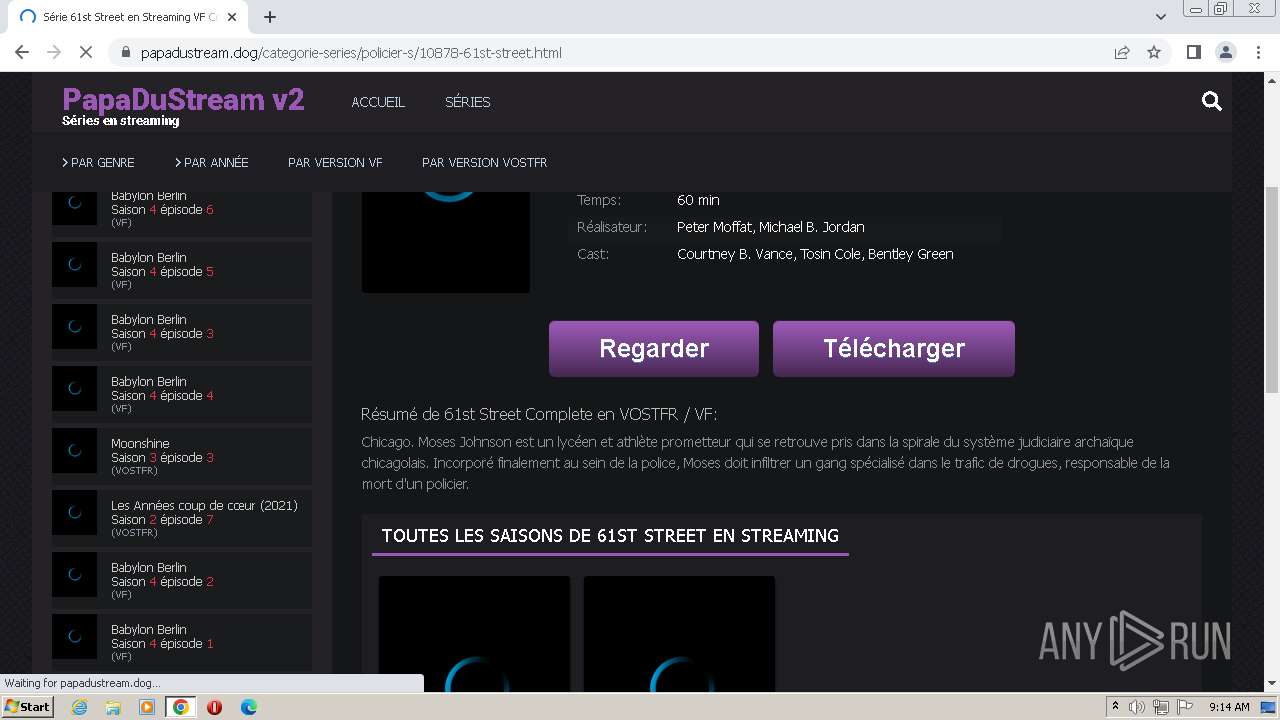1280x720 pixels.
Task: View site information lock icon
Action: (x=126, y=52)
